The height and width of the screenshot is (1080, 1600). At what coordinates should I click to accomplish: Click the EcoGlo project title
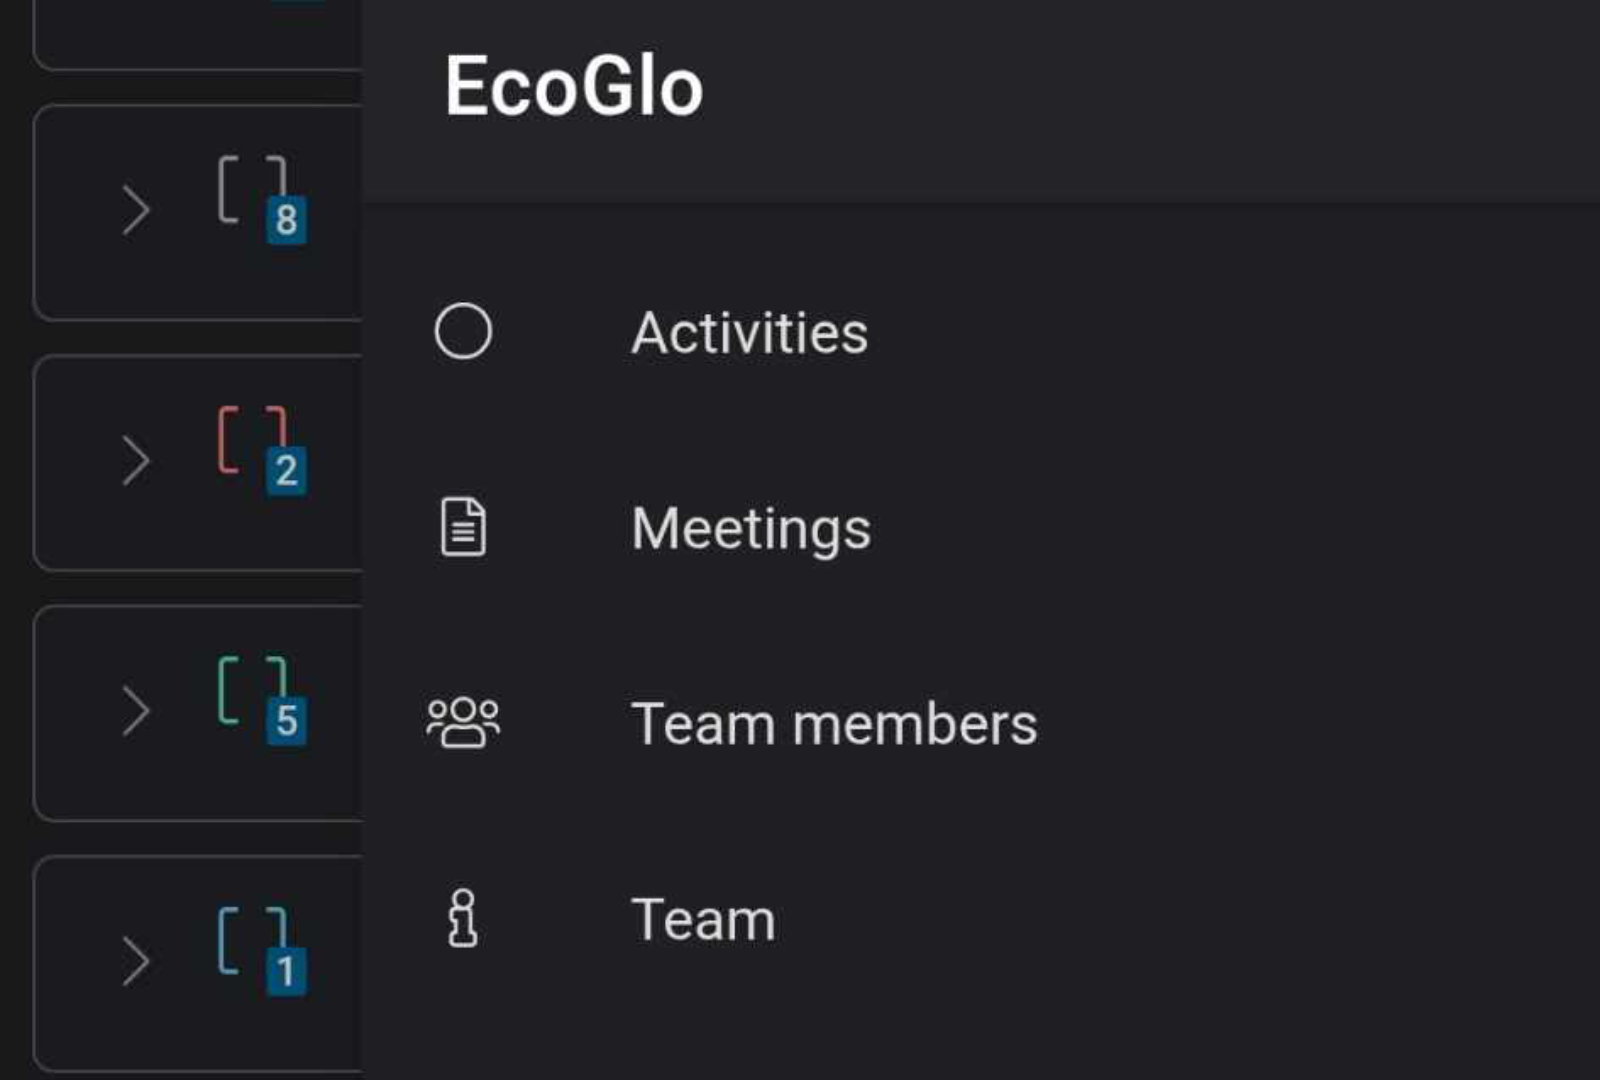pos(574,87)
